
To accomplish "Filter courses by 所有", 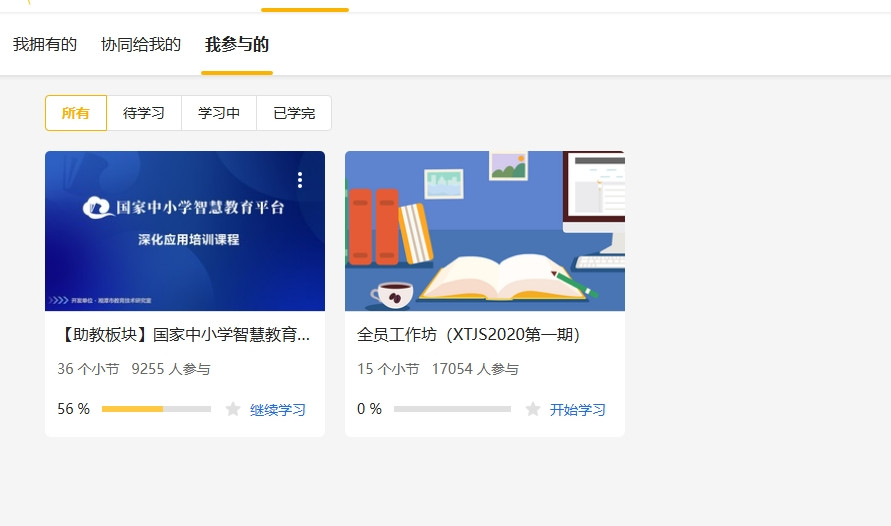I will [x=76, y=113].
